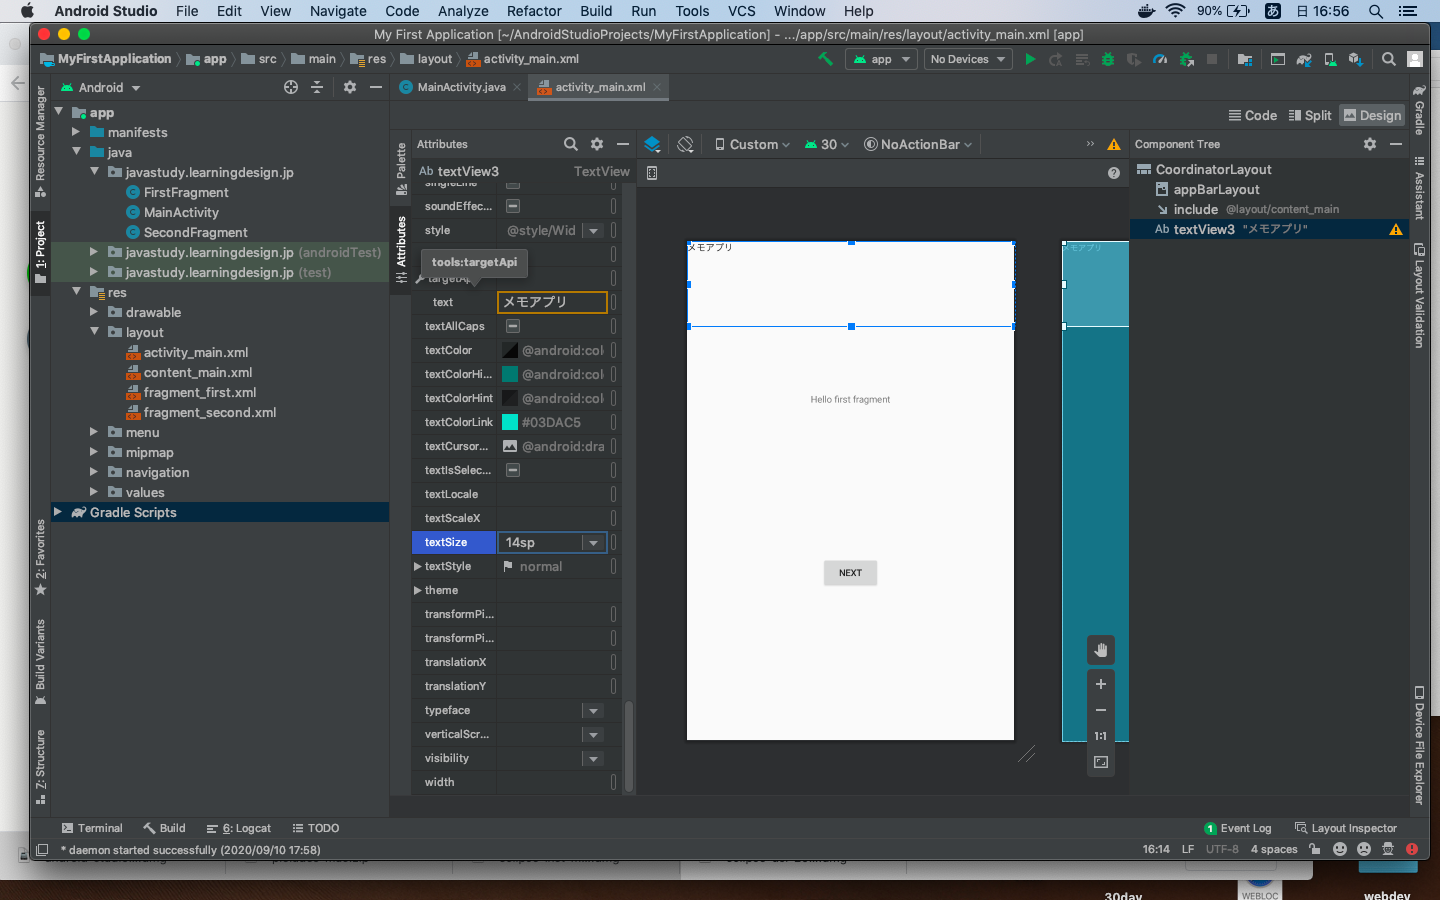1440x900 pixels.
Task: Open Component Tree gear settings
Action: pos(1370,144)
